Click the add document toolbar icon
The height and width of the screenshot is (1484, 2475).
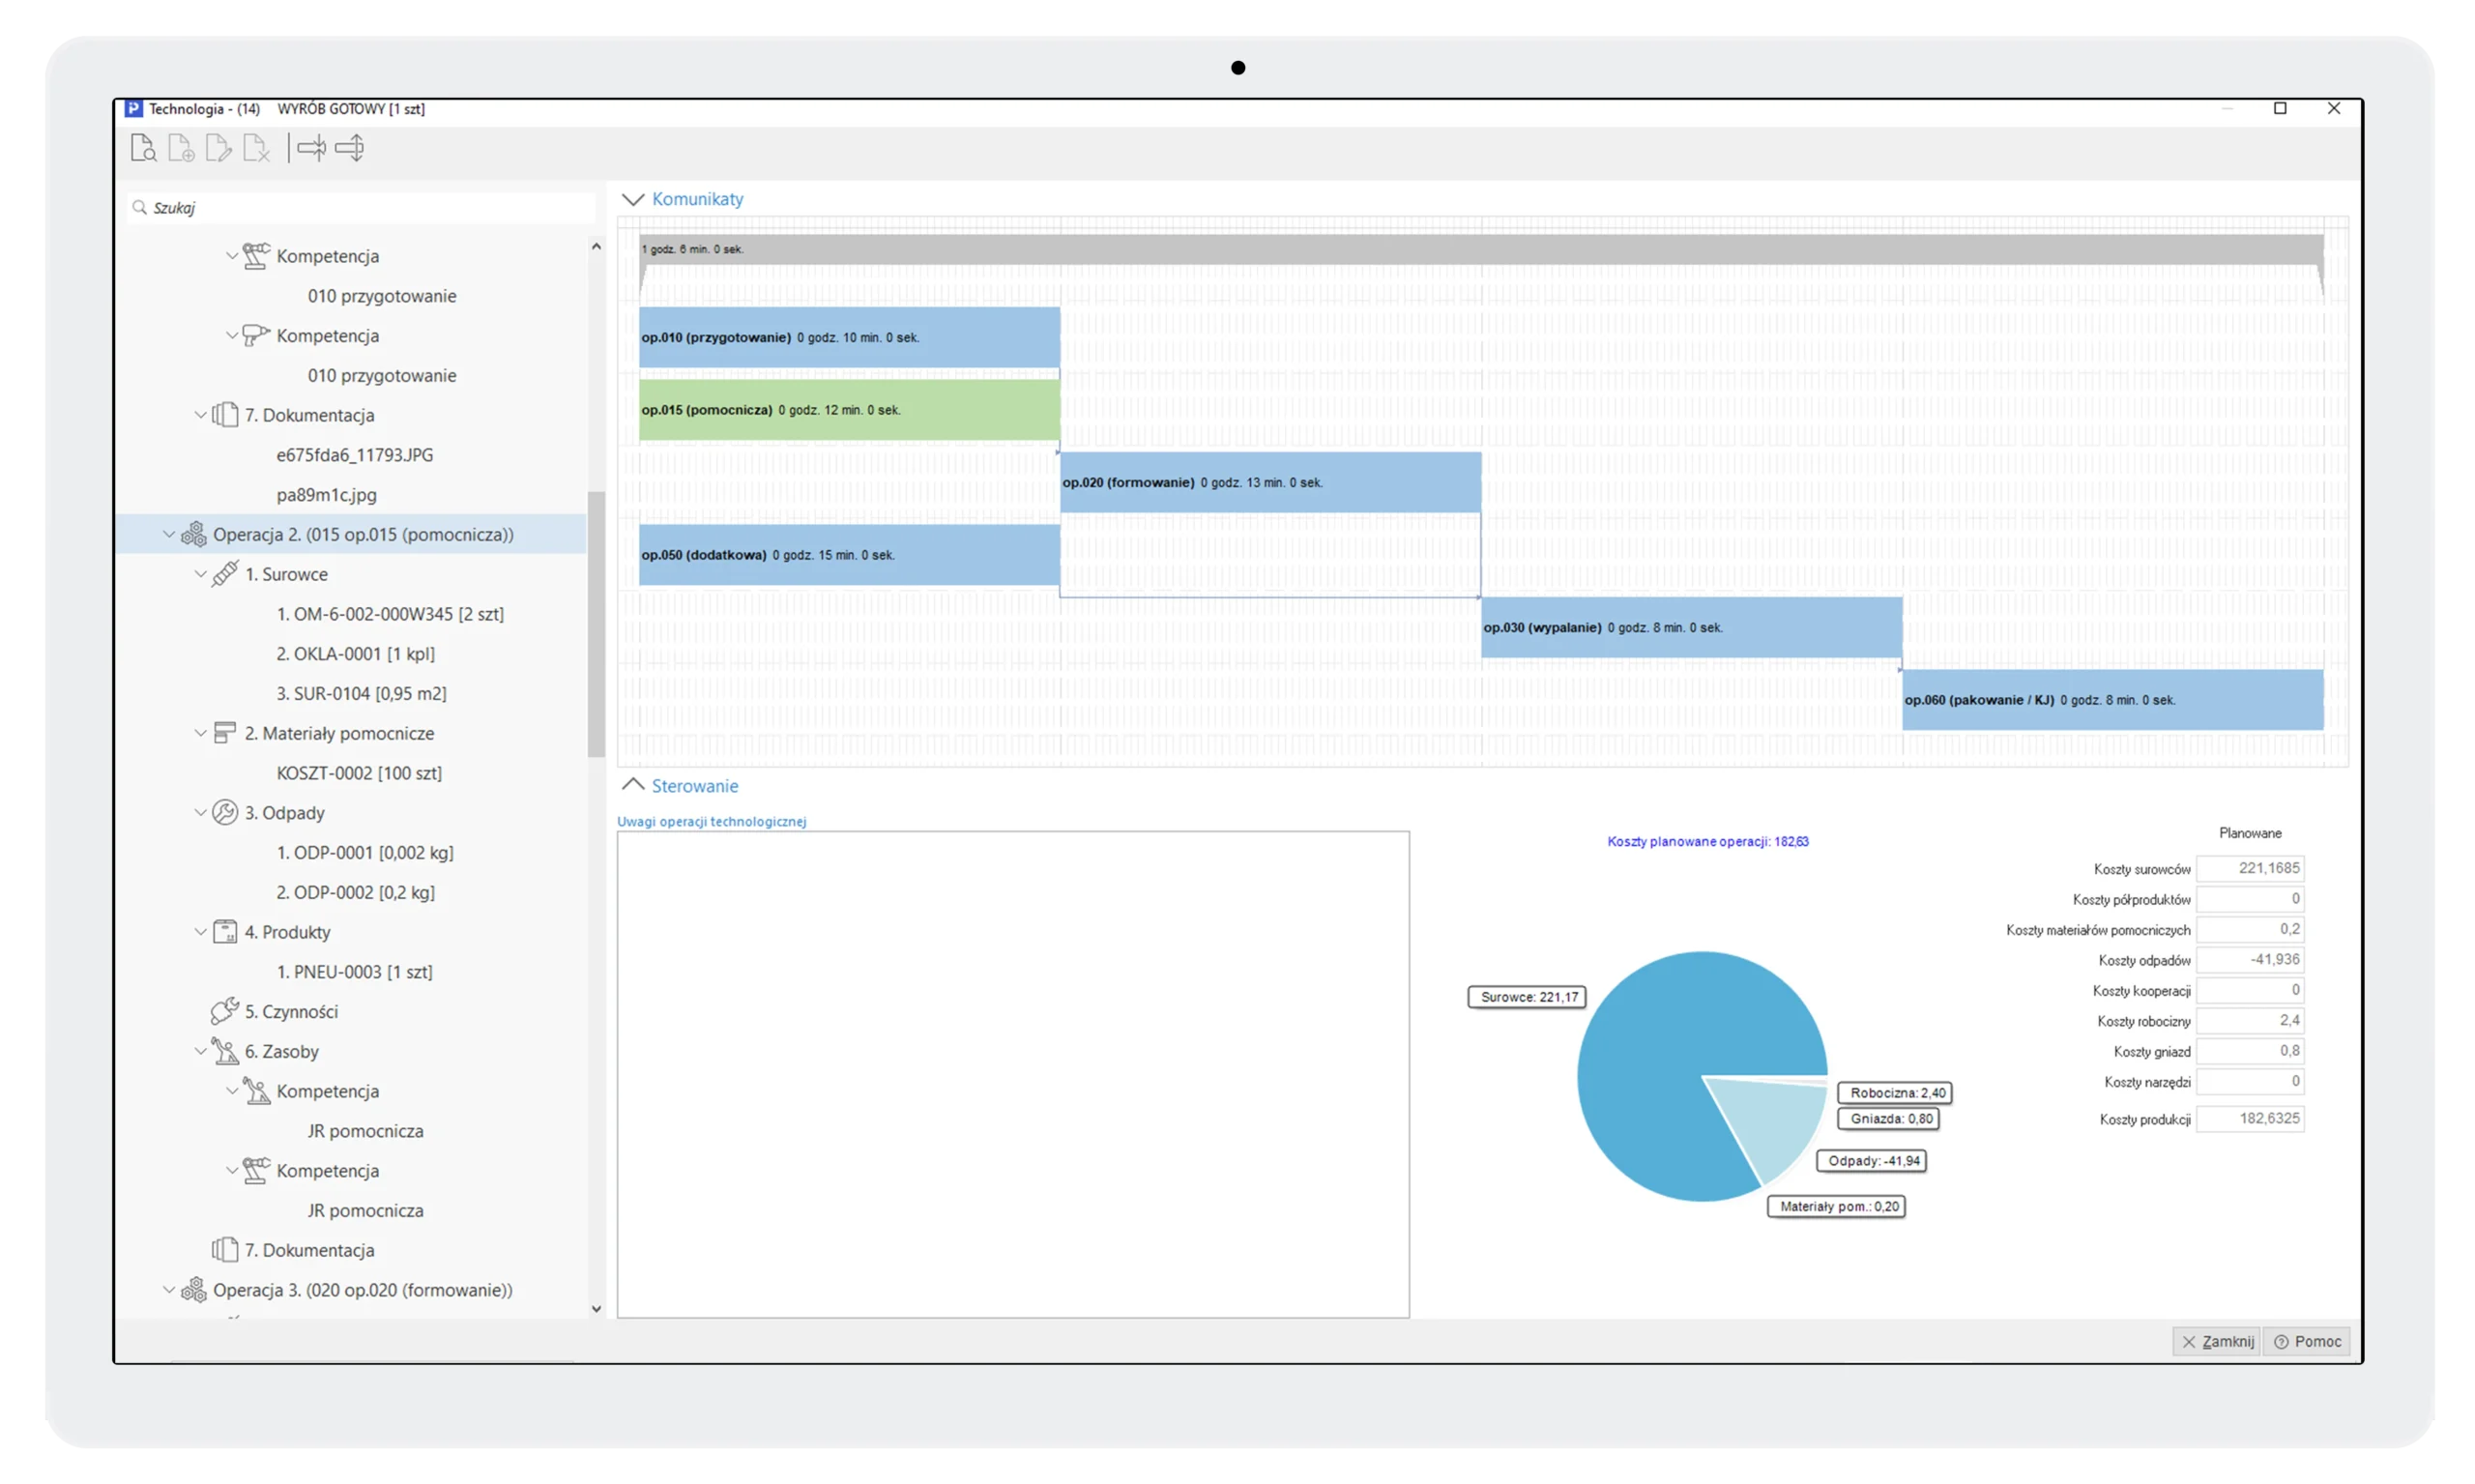pos(181,148)
